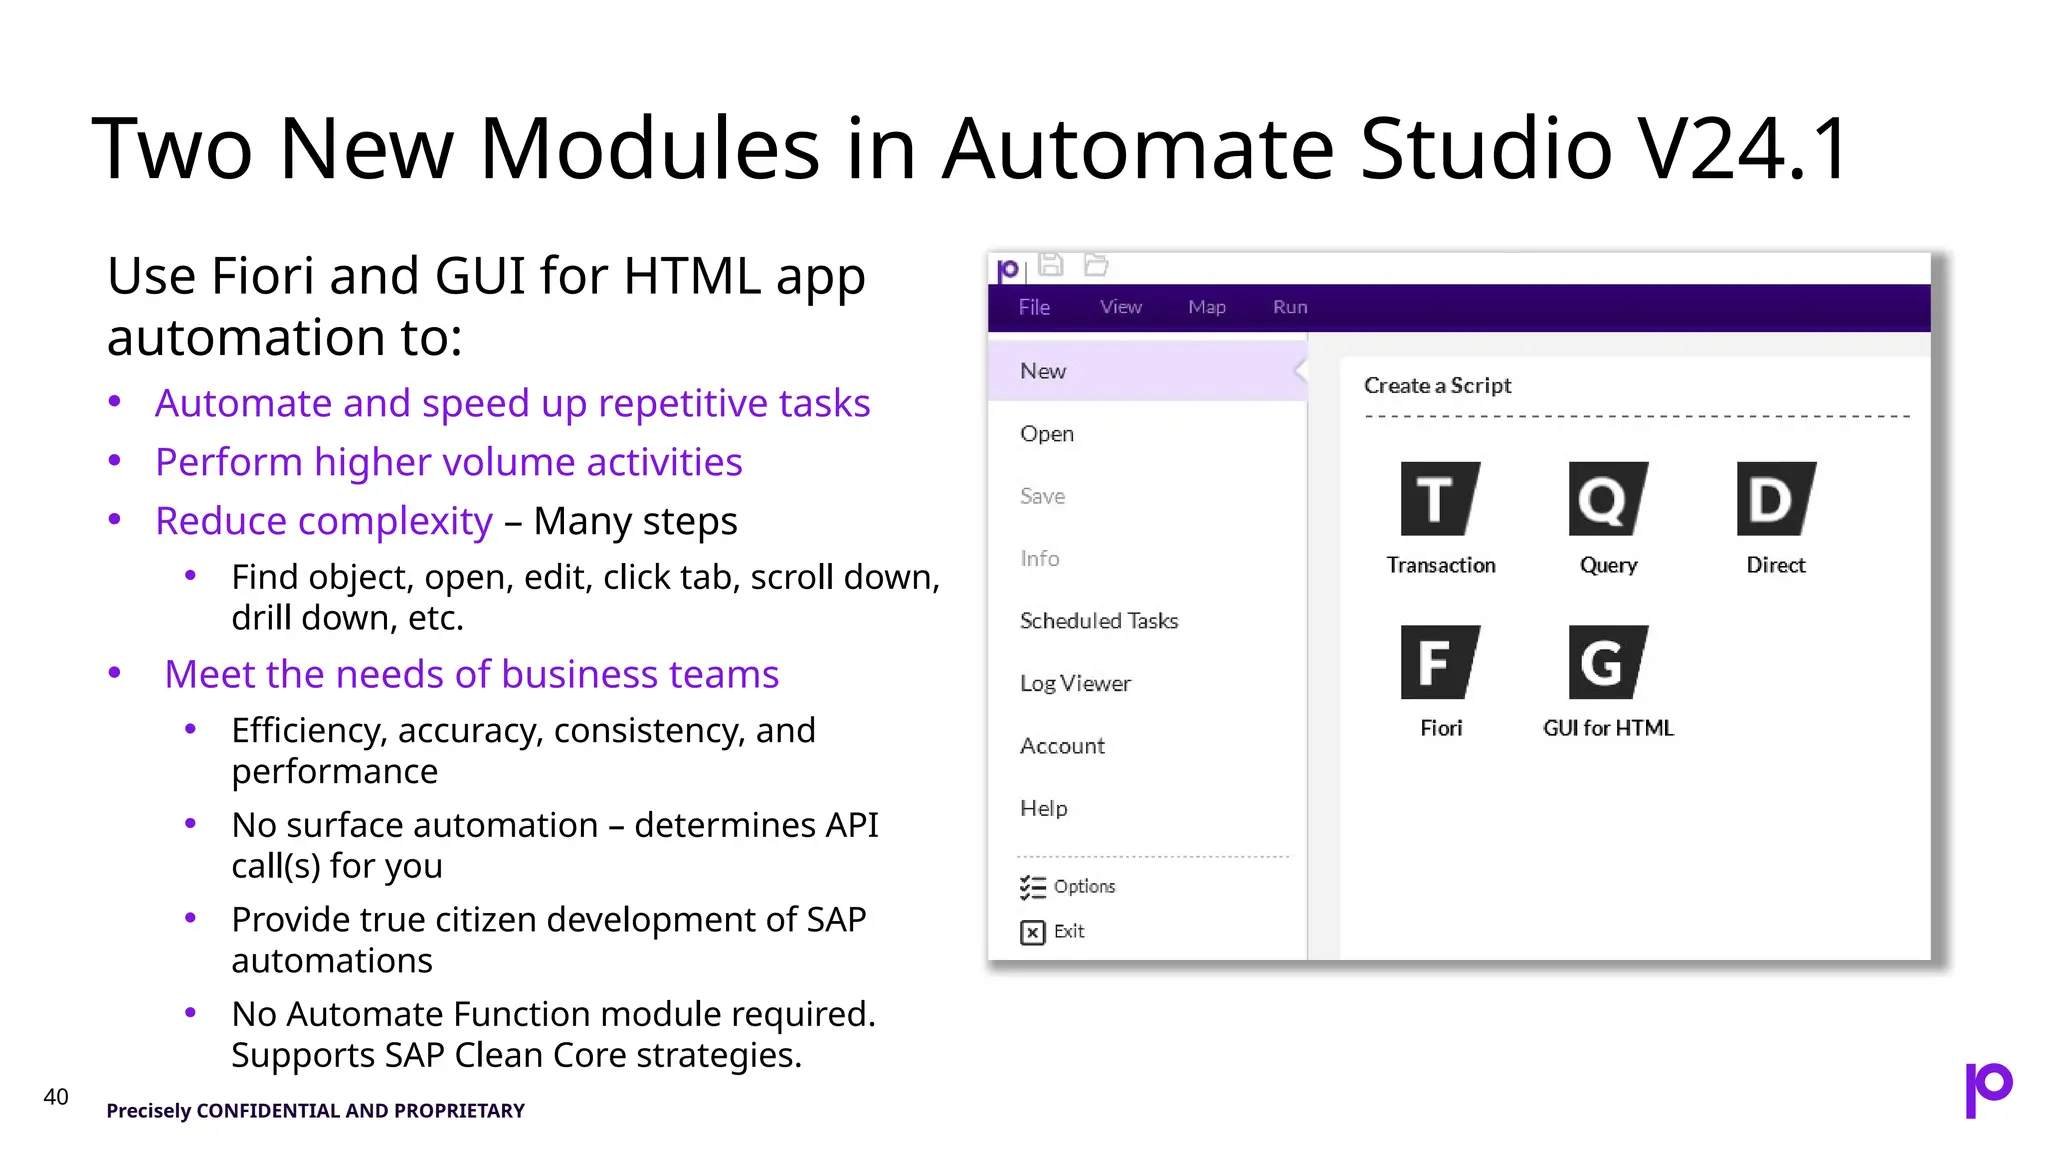Pick the GUI for HTML module icon

(x=1607, y=662)
